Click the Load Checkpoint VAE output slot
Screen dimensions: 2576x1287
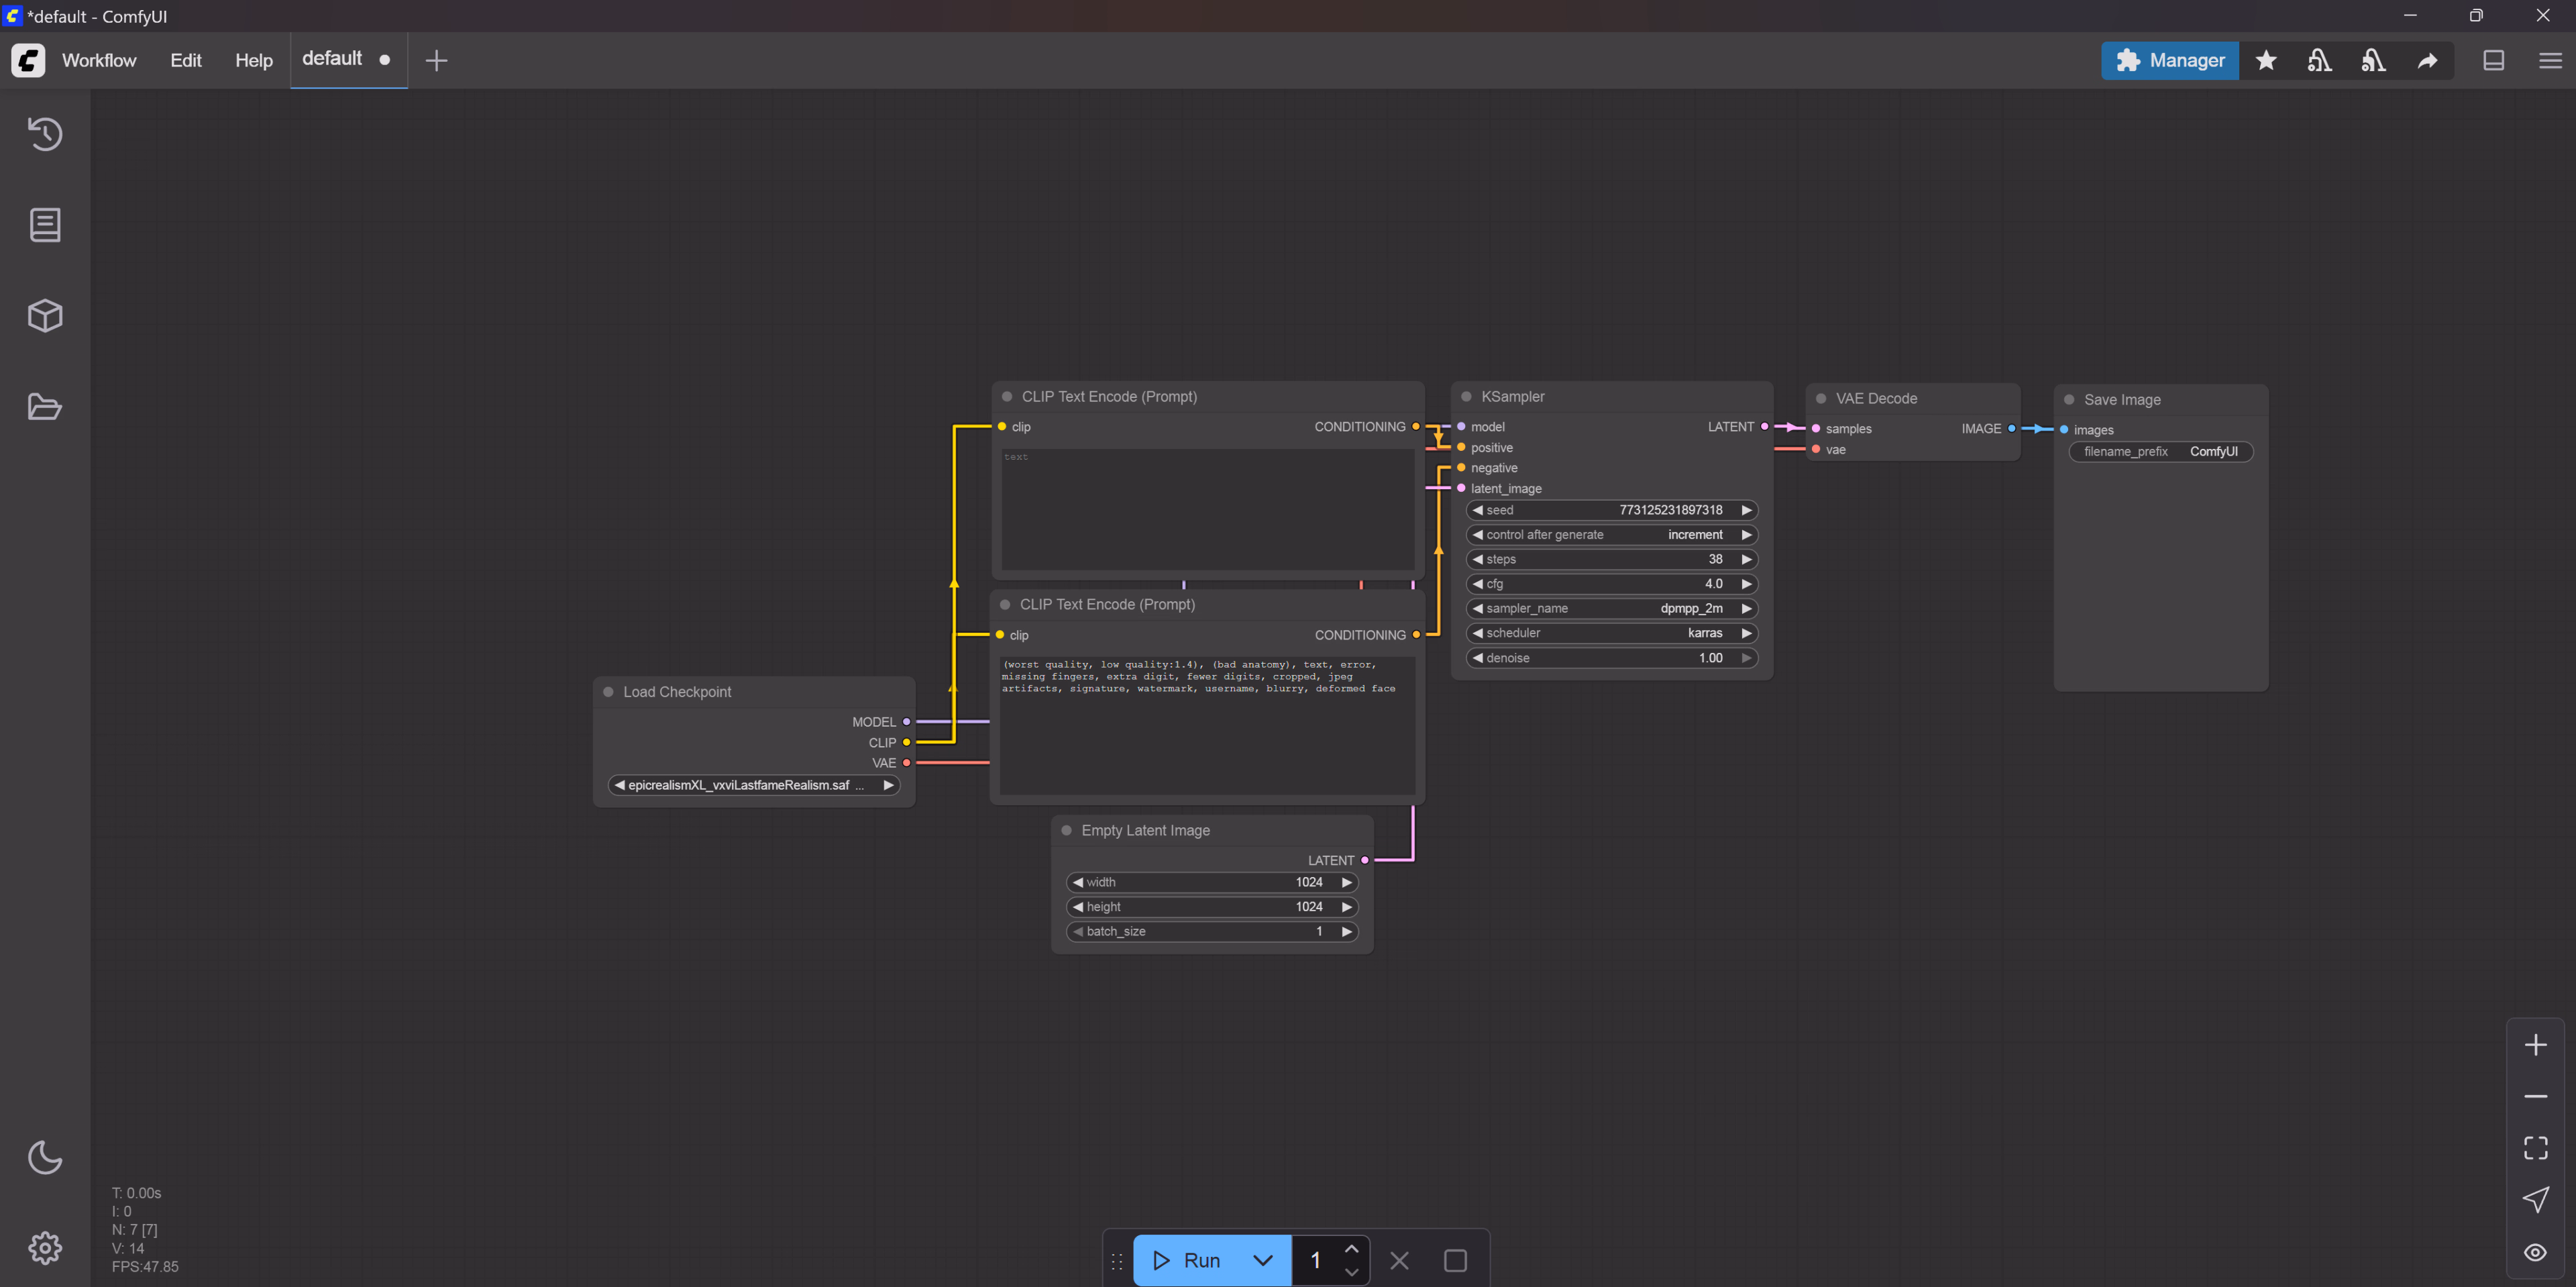[906, 763]
